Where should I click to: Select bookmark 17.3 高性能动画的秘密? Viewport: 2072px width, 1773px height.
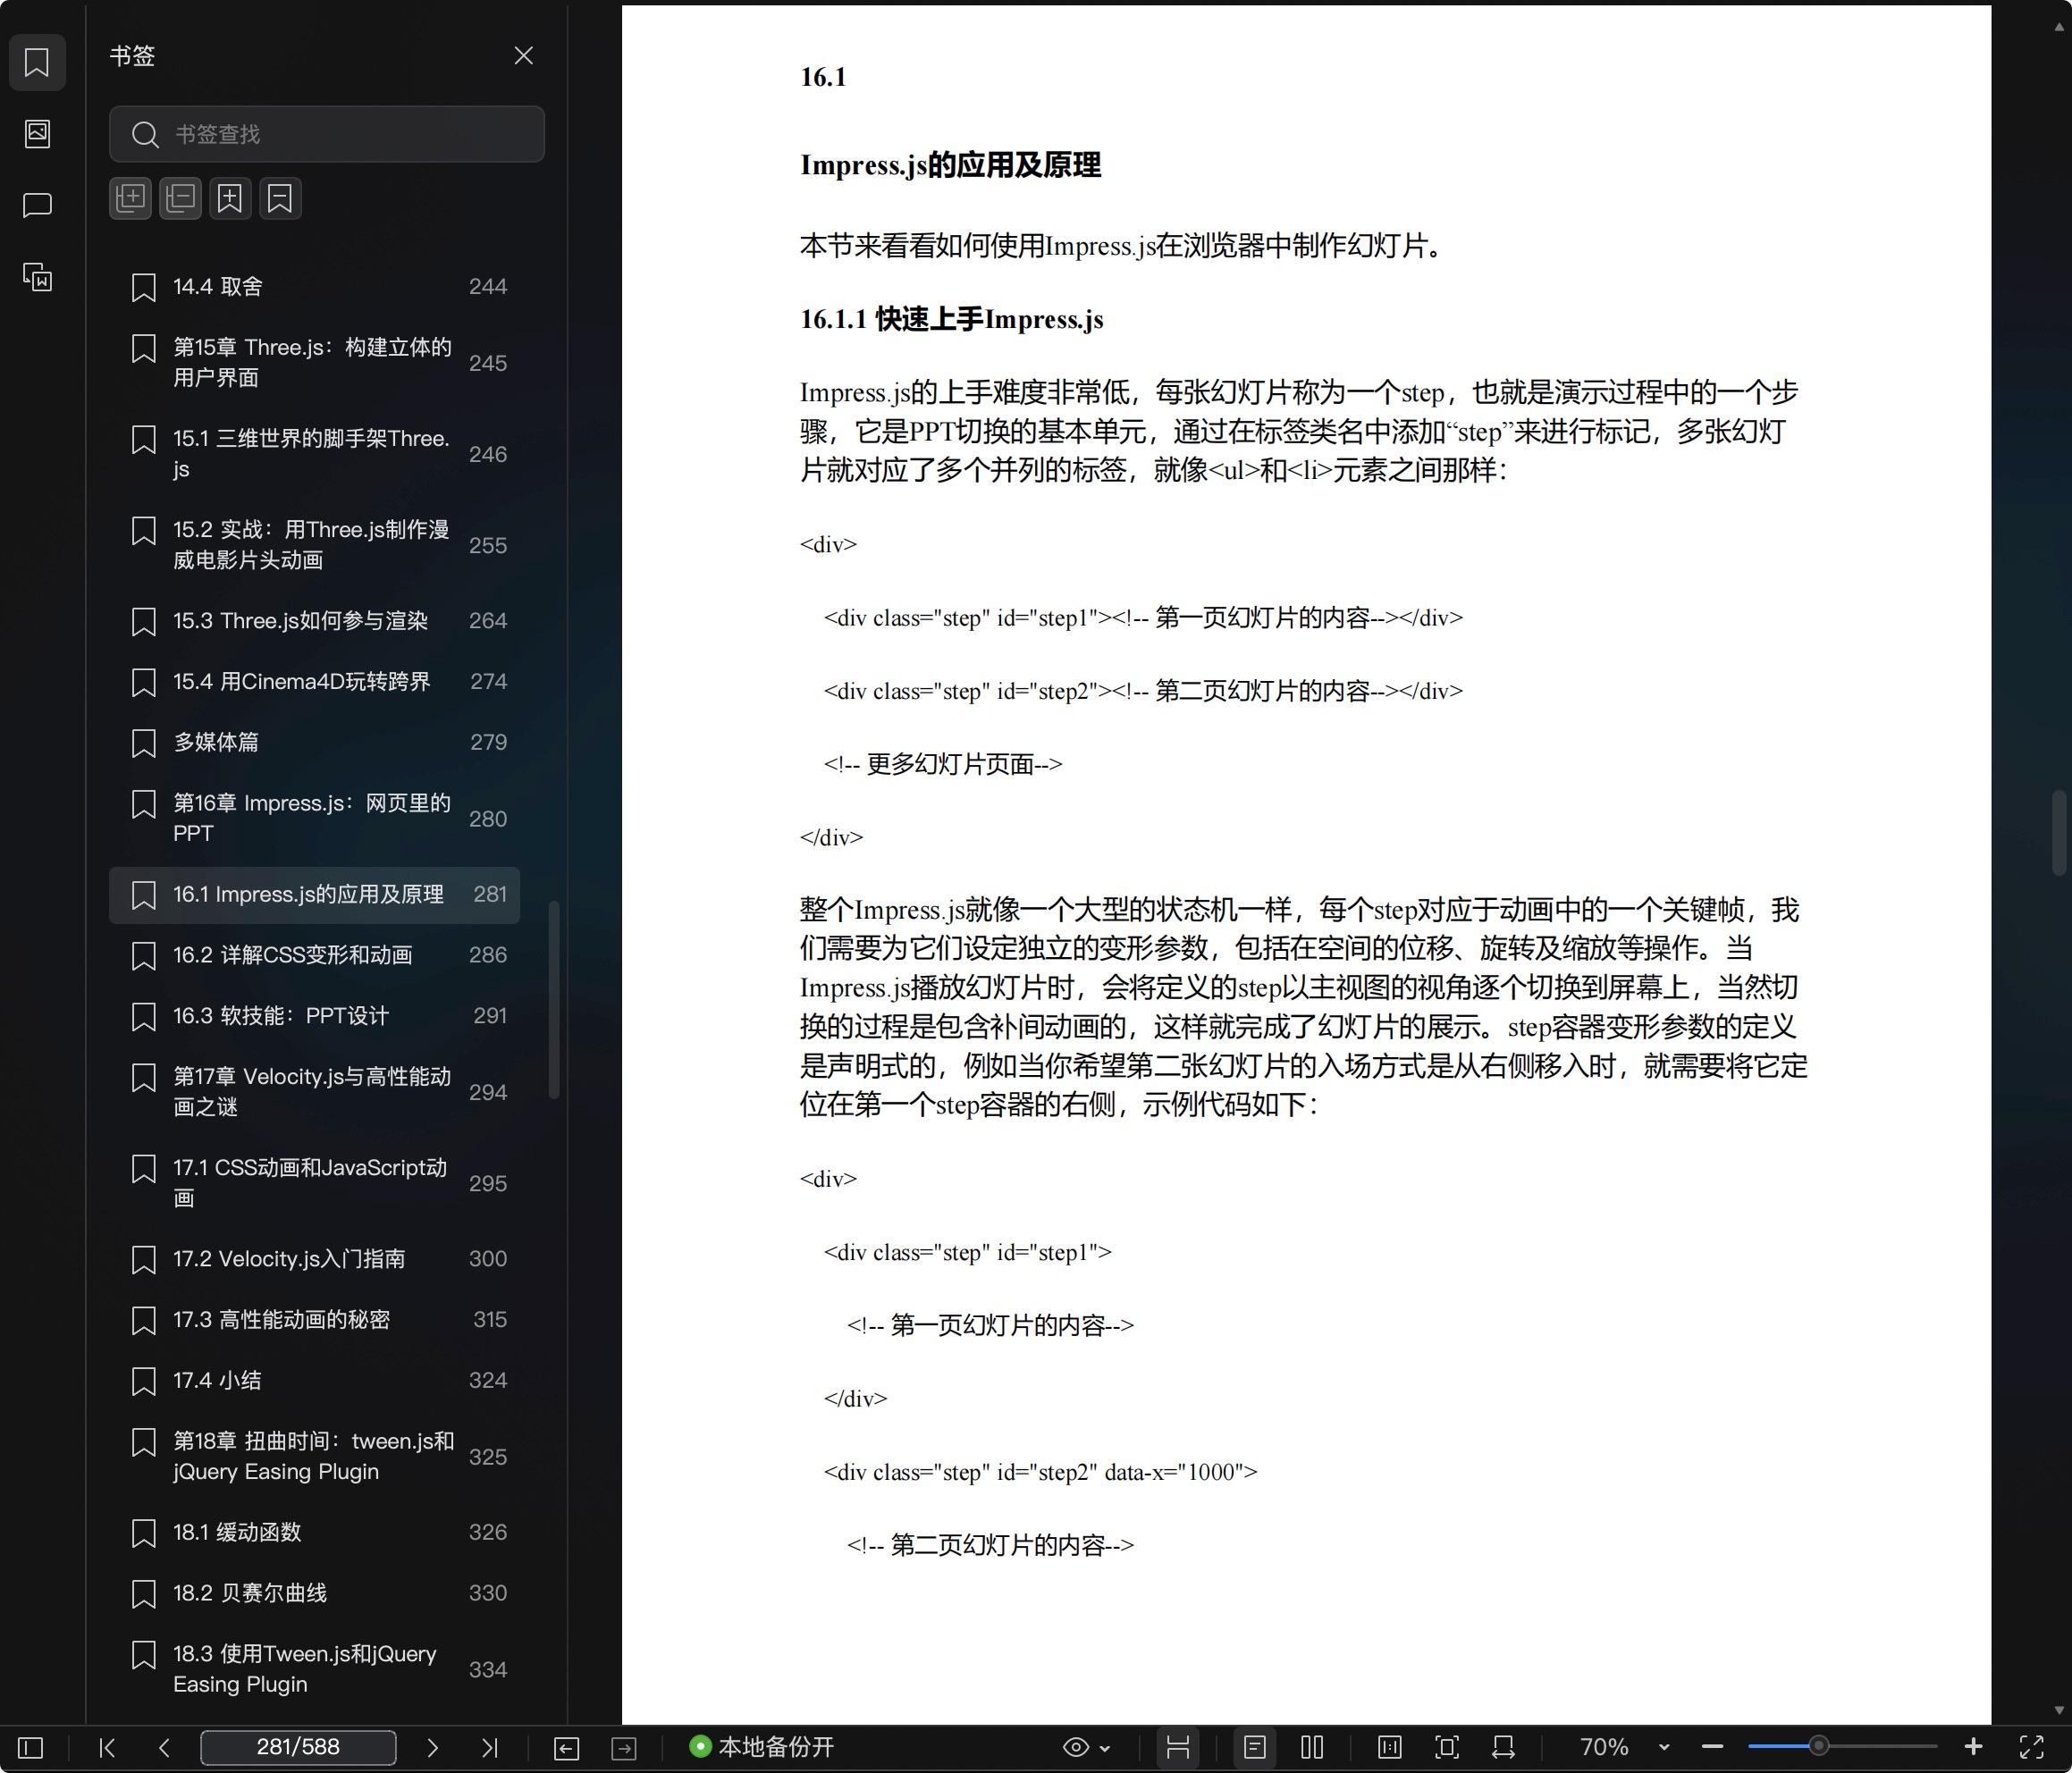pyautogui.click(x=314, y=1320)
